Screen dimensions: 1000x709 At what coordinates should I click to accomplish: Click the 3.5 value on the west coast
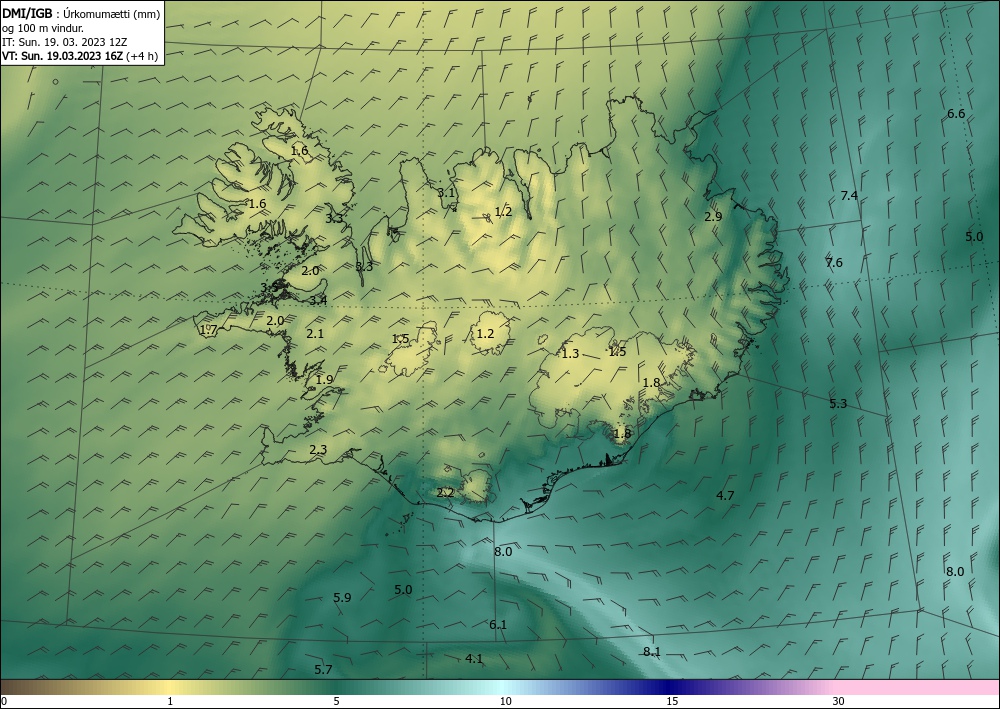[x=269, y=288]
